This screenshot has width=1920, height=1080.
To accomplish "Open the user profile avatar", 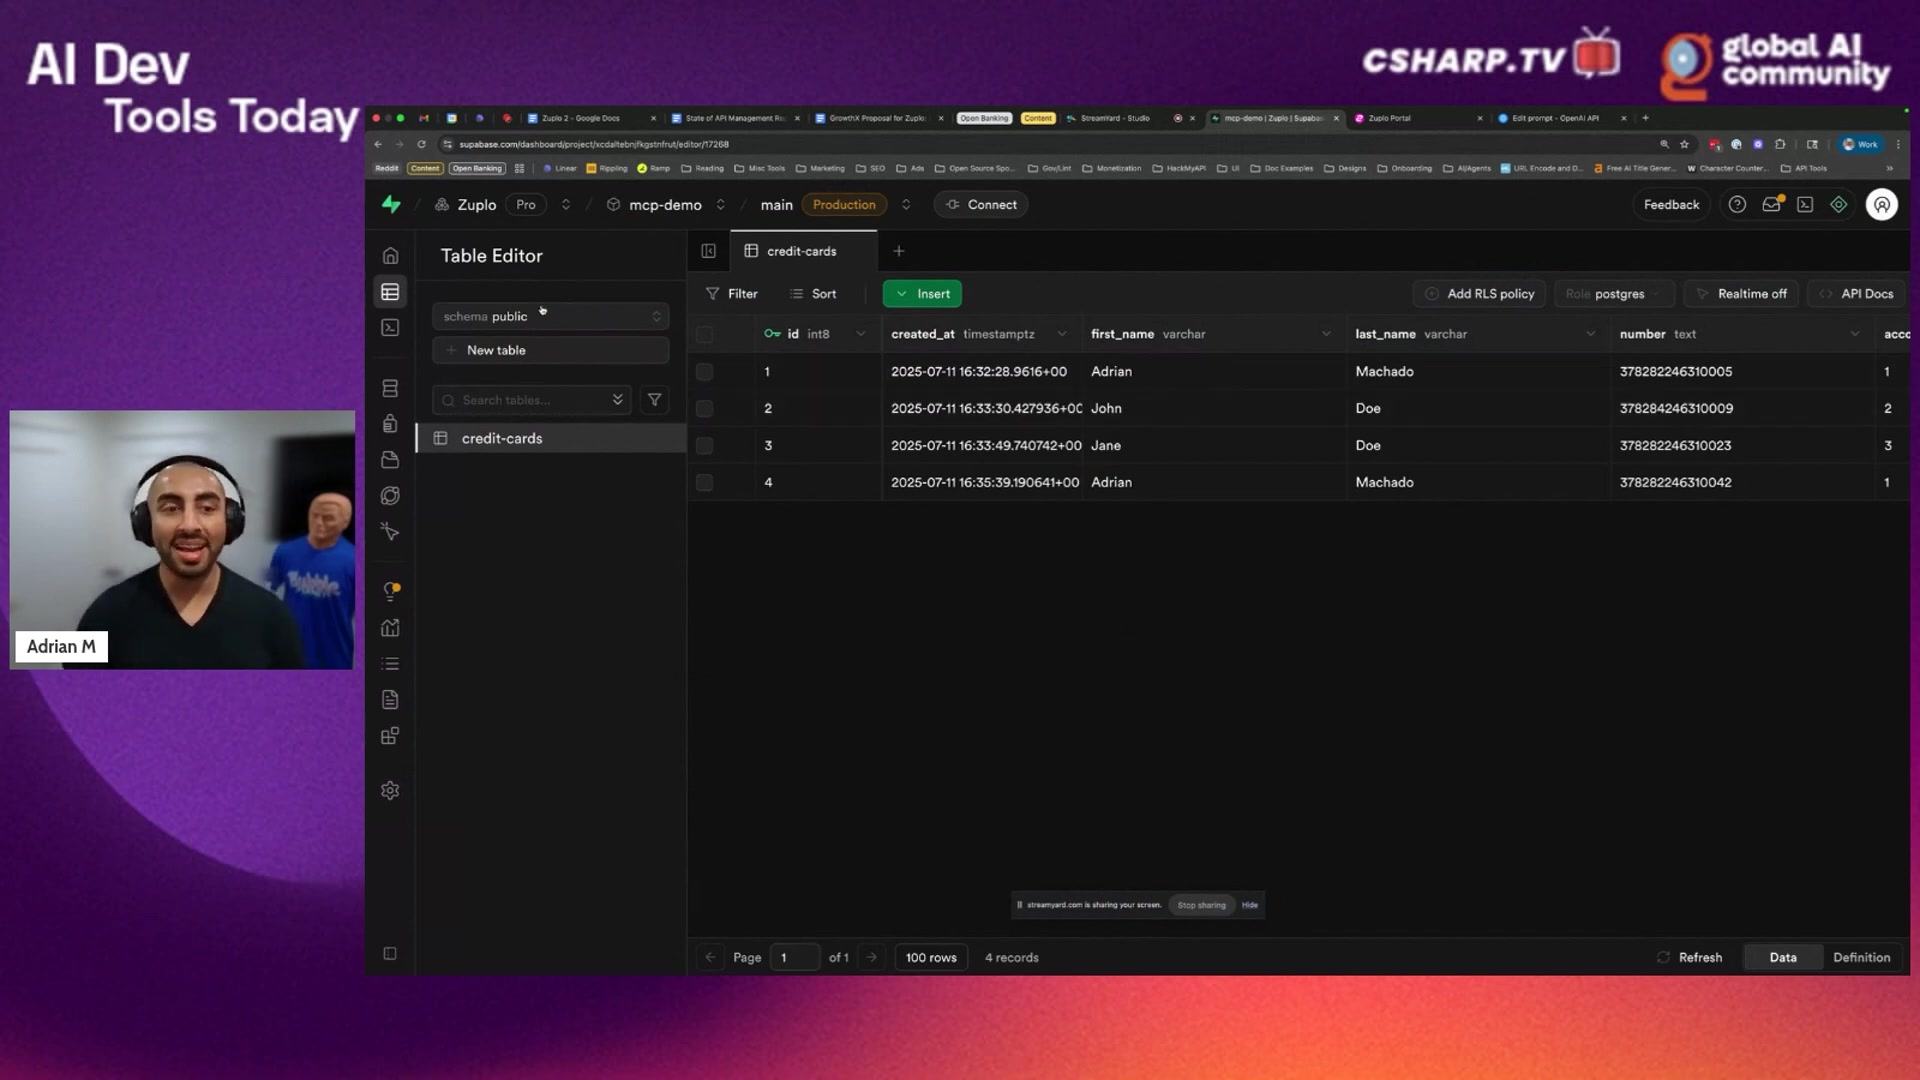I will pos(1882,205).
